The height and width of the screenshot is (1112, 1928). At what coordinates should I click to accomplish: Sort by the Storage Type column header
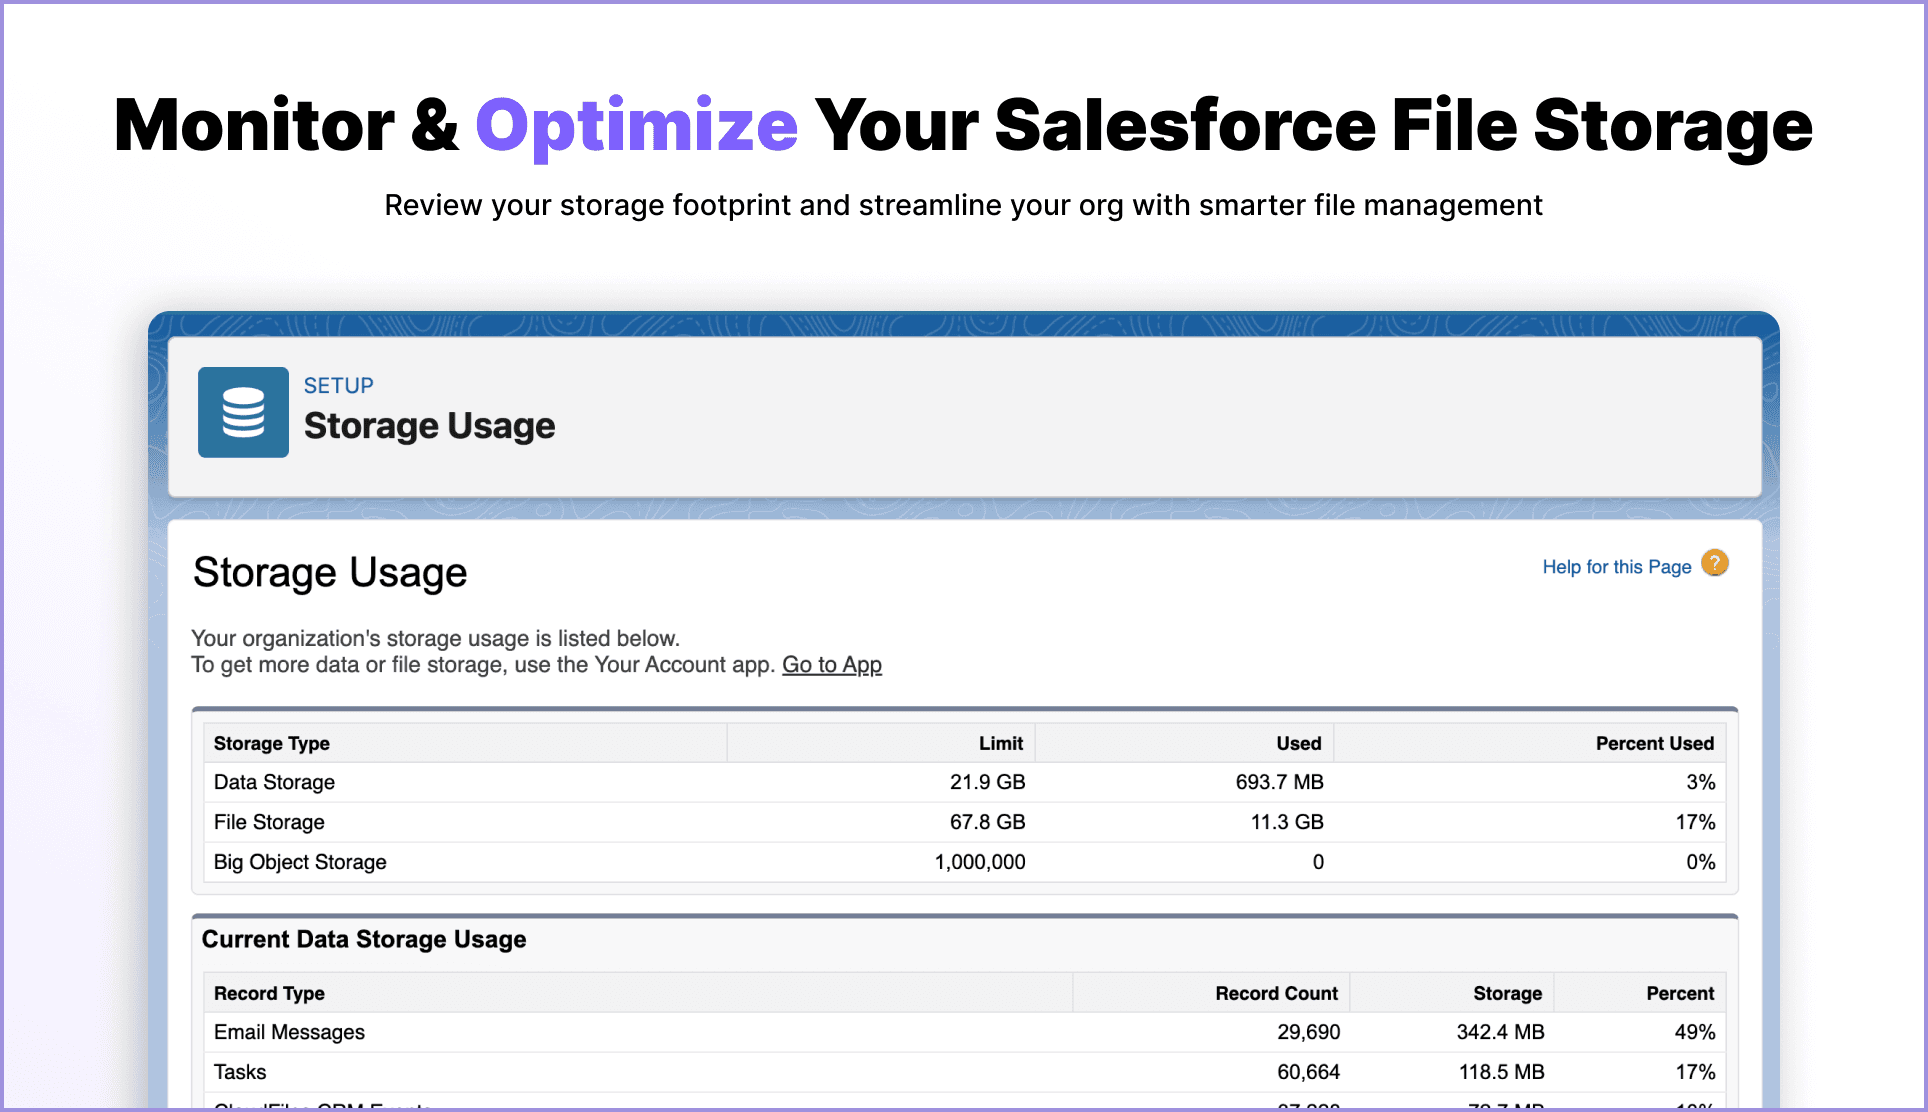coord(271,743)
